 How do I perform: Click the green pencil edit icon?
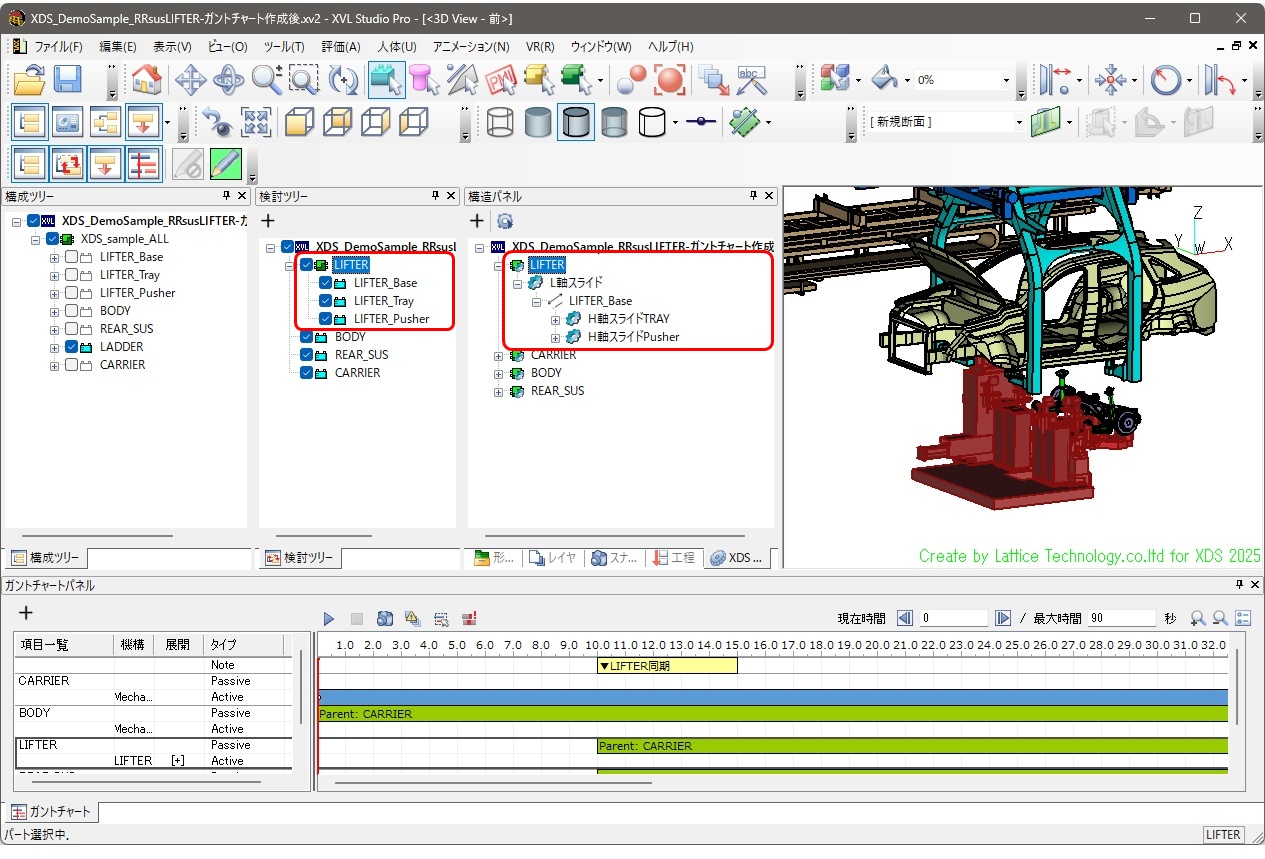[225, 163]
